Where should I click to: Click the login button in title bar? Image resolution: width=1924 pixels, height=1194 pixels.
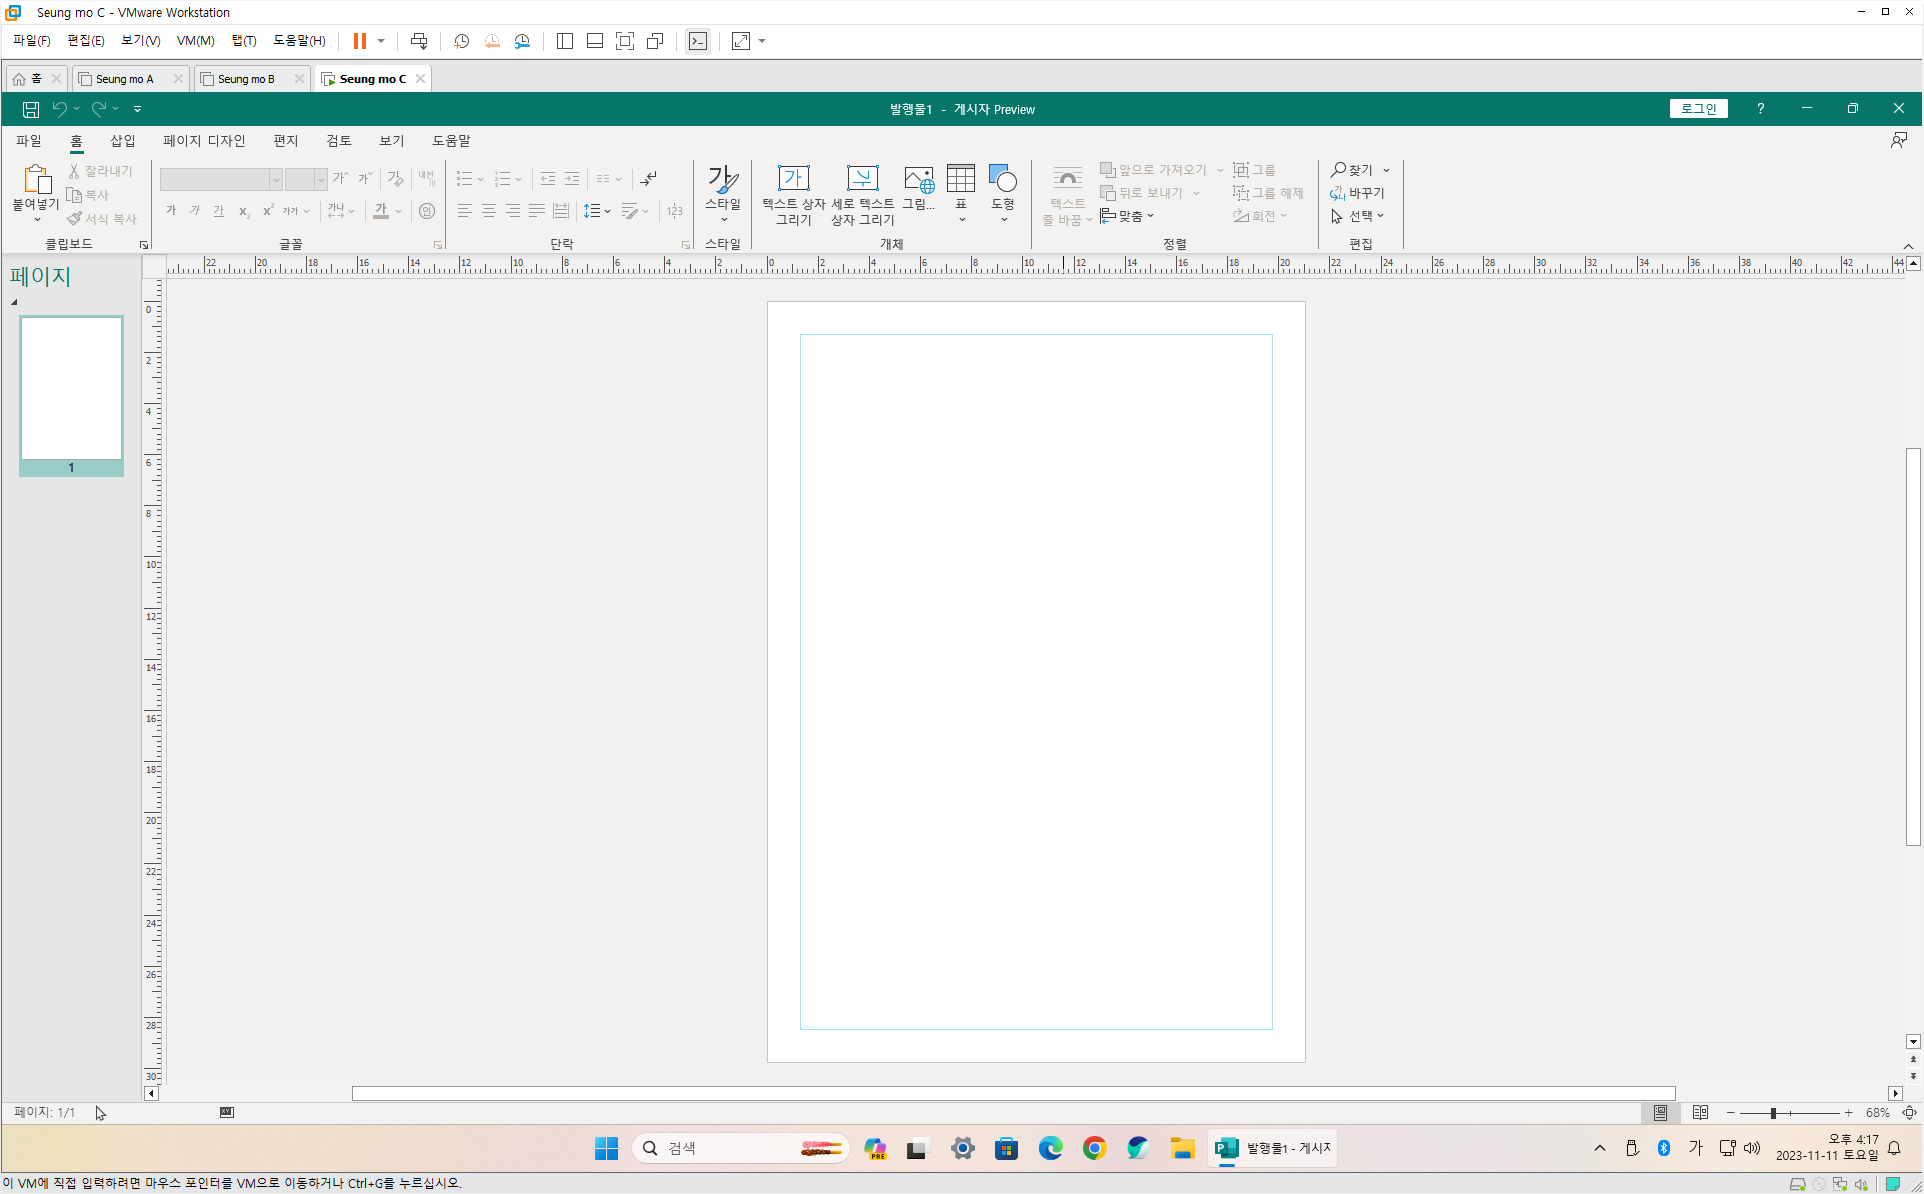pyautogui.click(x=1698, y=109)
